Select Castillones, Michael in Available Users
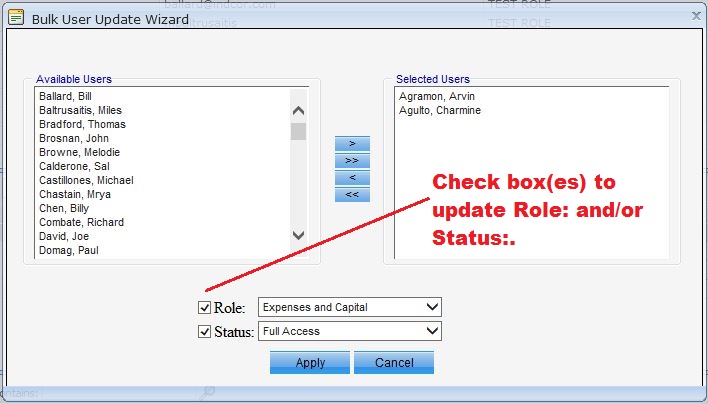Image resolution: width=708 pixels, height=404 pixels. 86,180
